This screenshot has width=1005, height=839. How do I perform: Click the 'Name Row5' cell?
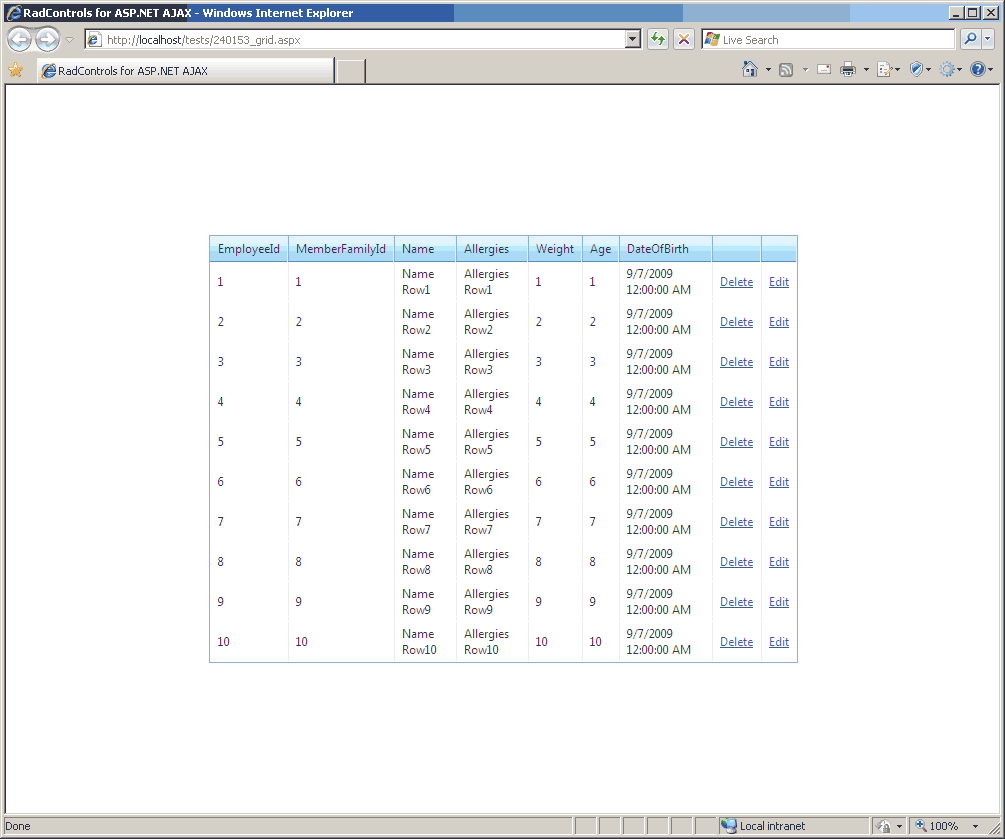pyautogui.click(x=425, y=442)
